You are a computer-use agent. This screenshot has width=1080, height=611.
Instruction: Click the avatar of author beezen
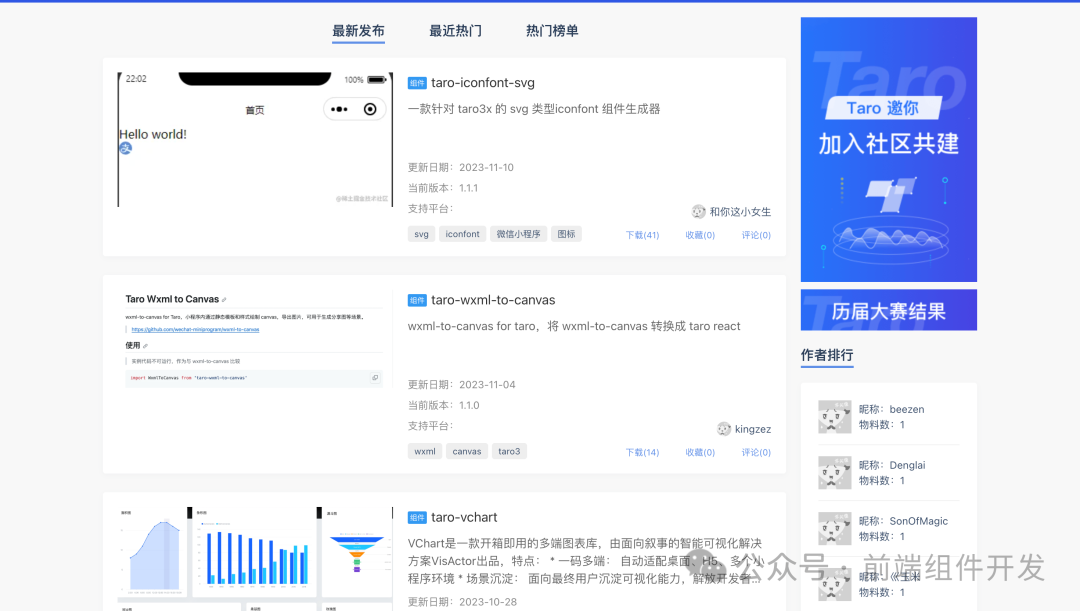click(x=834, y=417)
